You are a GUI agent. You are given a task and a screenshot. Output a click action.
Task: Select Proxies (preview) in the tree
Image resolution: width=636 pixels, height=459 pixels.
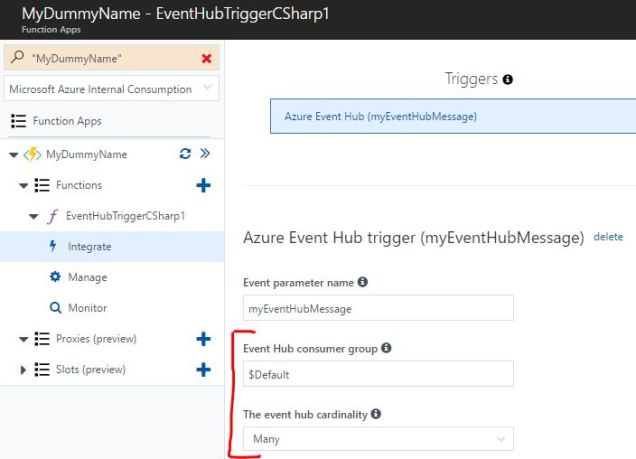coord(96,339)
